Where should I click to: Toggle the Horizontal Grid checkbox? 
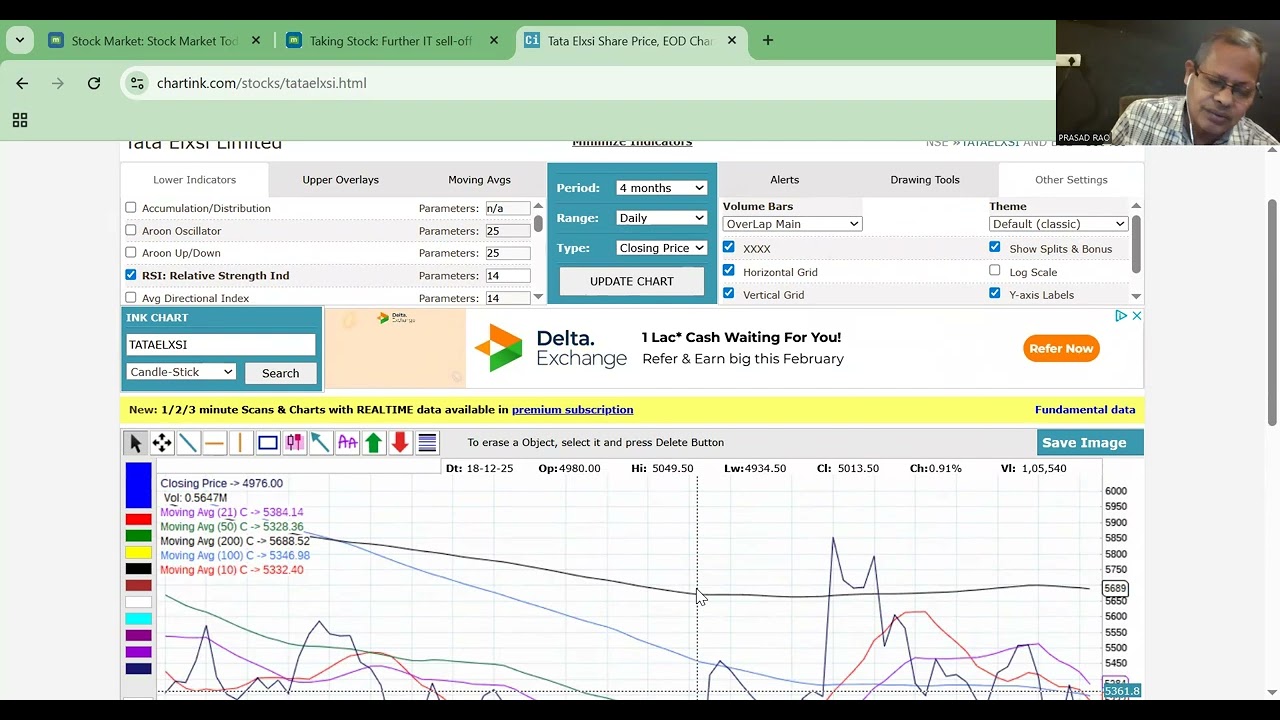[x=728, y=271]
